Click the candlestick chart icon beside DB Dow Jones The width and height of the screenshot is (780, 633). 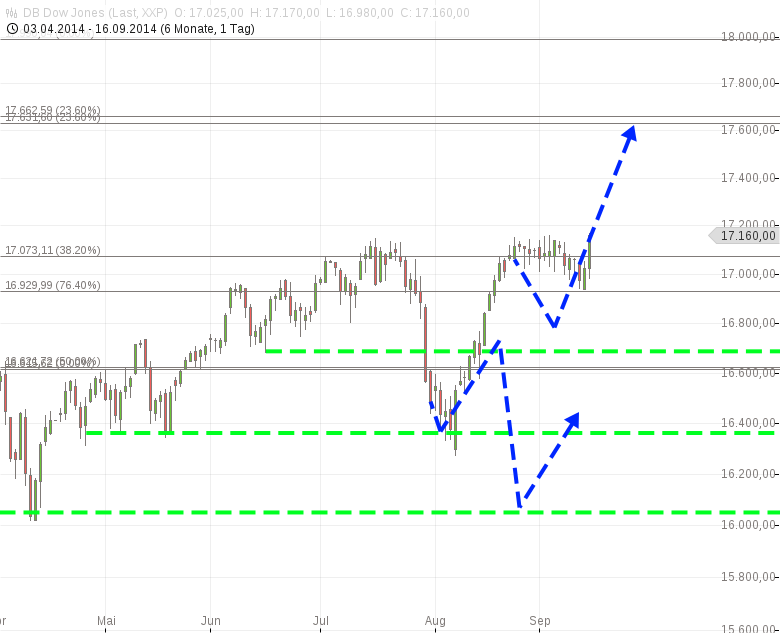[x=12, y=12]
